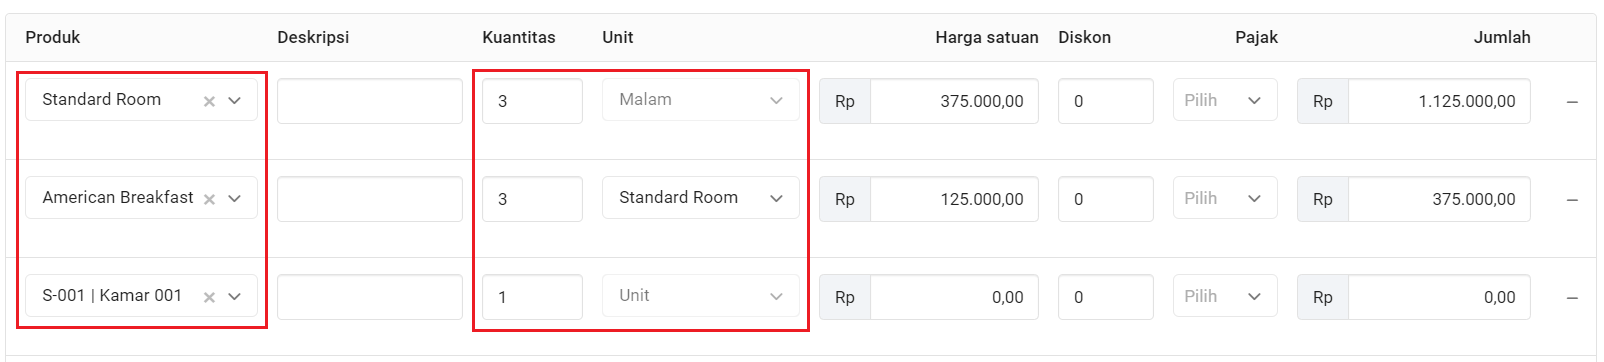Remove the American Breakfast row with minus icon

tap(1572, 200)
